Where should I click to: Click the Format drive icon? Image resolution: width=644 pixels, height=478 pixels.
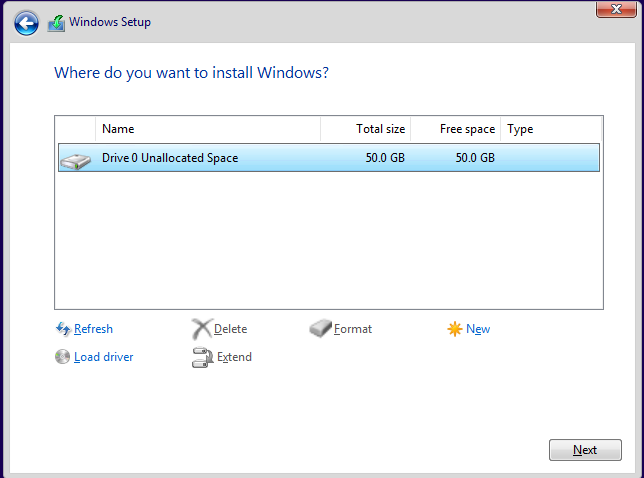(x=320, y=329)
